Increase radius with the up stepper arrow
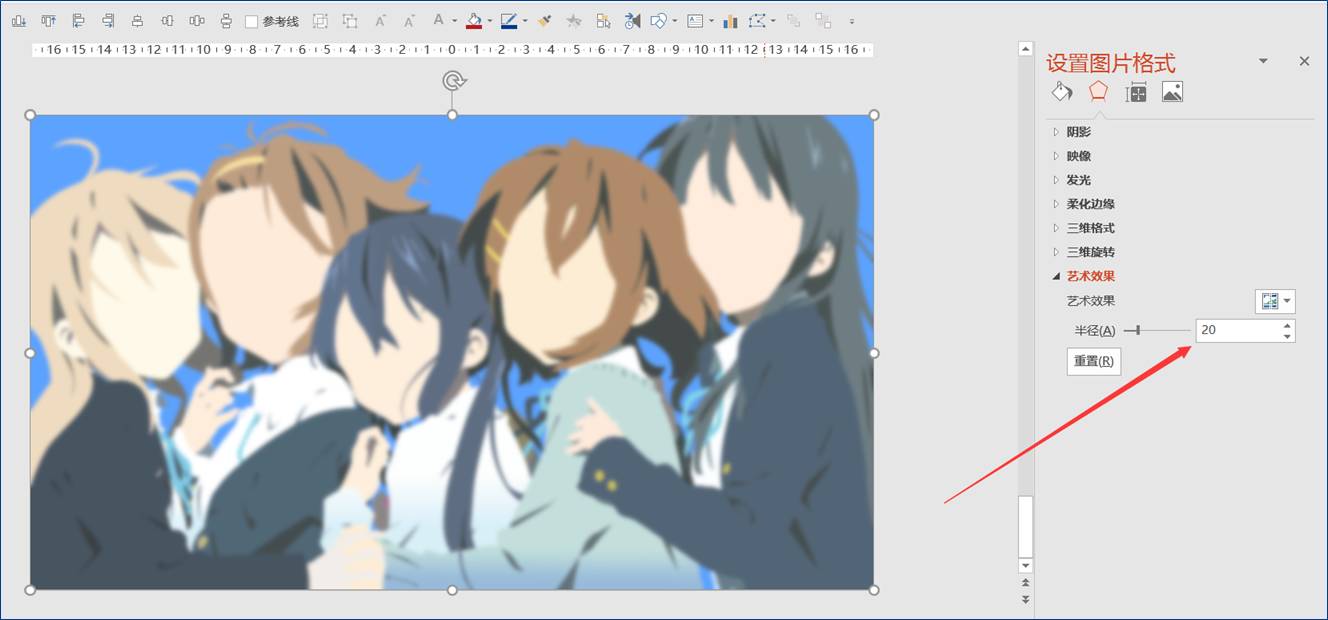This screenshot has height=620, width=1328. (1287, 325)
